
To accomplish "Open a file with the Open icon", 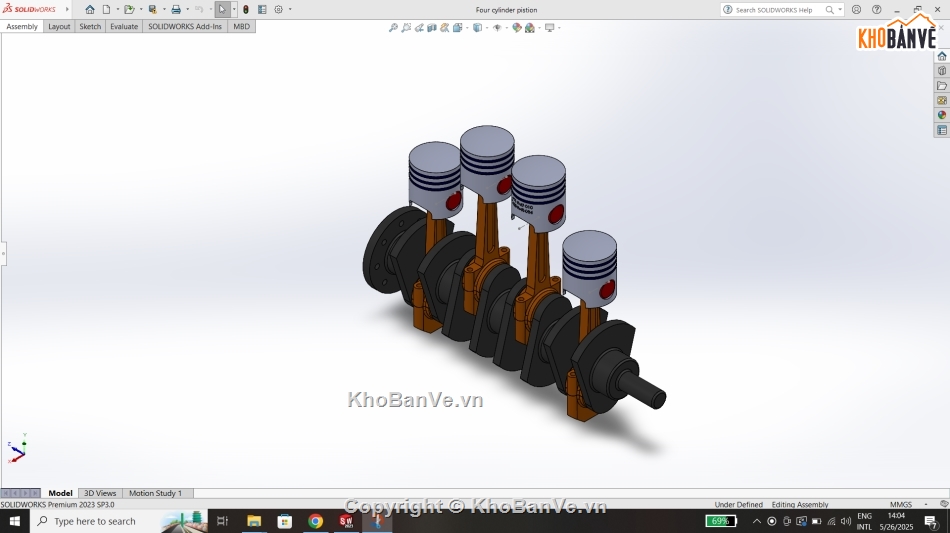I will [129, 10].
